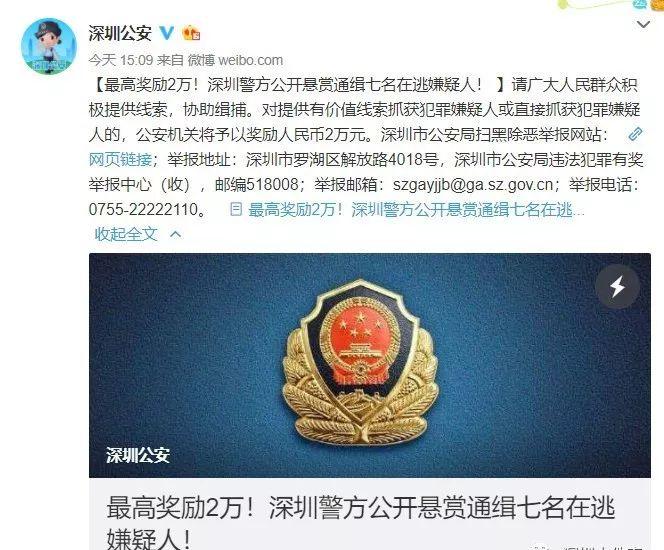Open the police badge cover image
This screenshot has width=664, height=550.
[370, 365]
